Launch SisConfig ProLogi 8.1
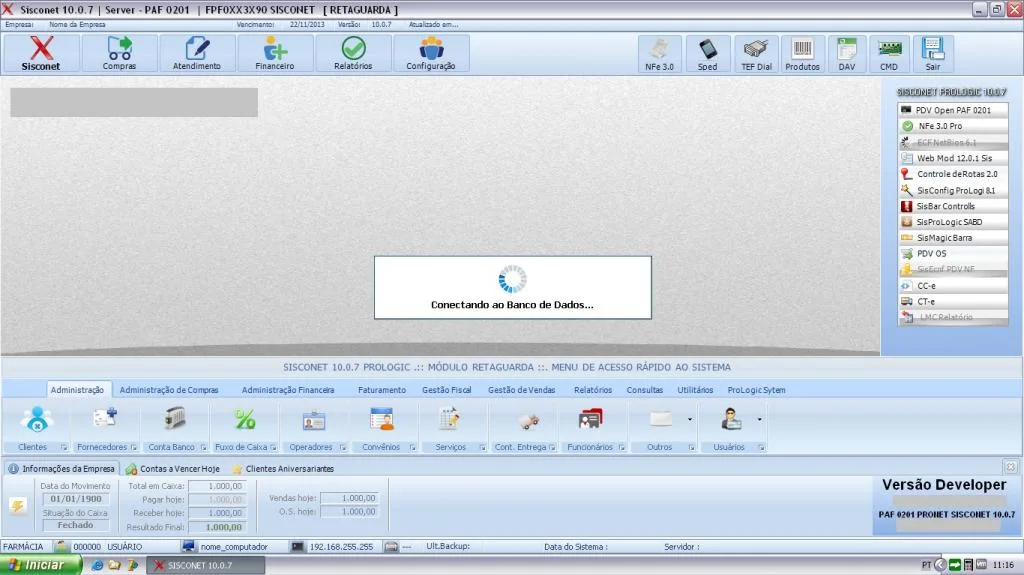 tap(953, 190)
